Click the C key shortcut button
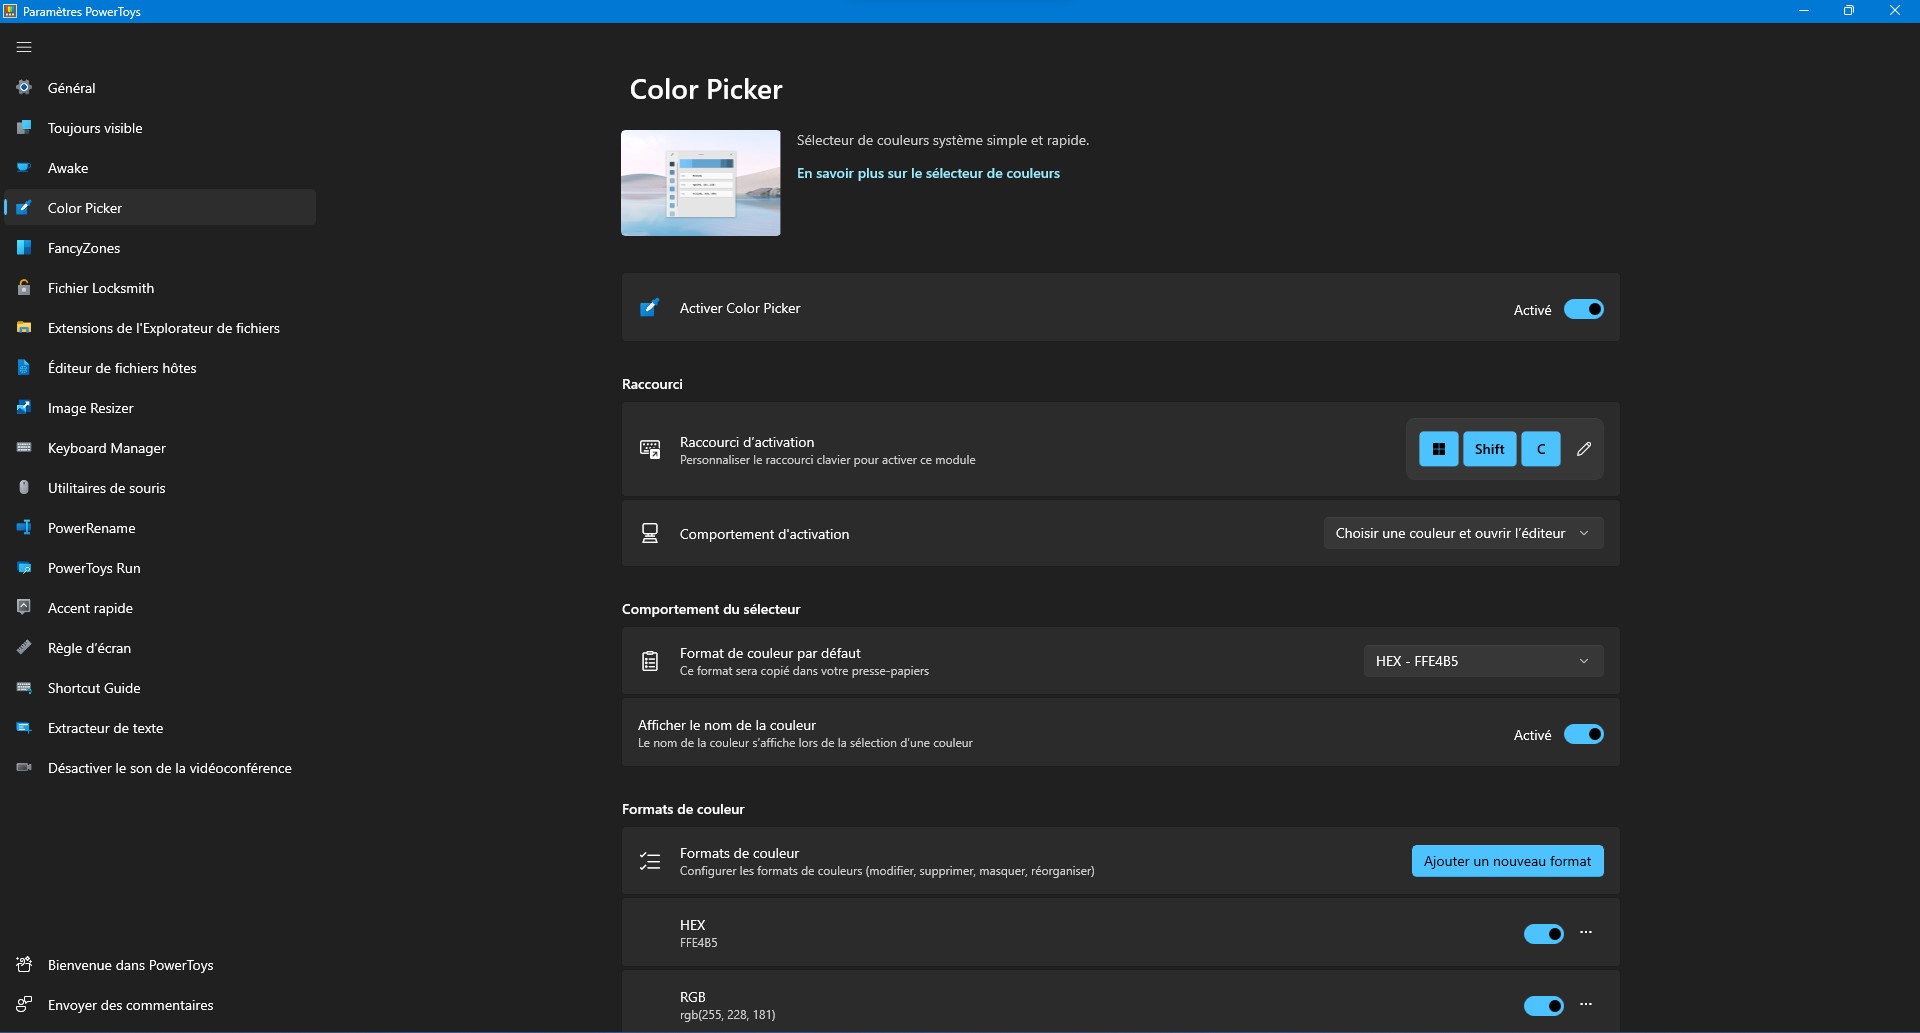Viewport: 1920px width, 1033px height. [1541, 449]
